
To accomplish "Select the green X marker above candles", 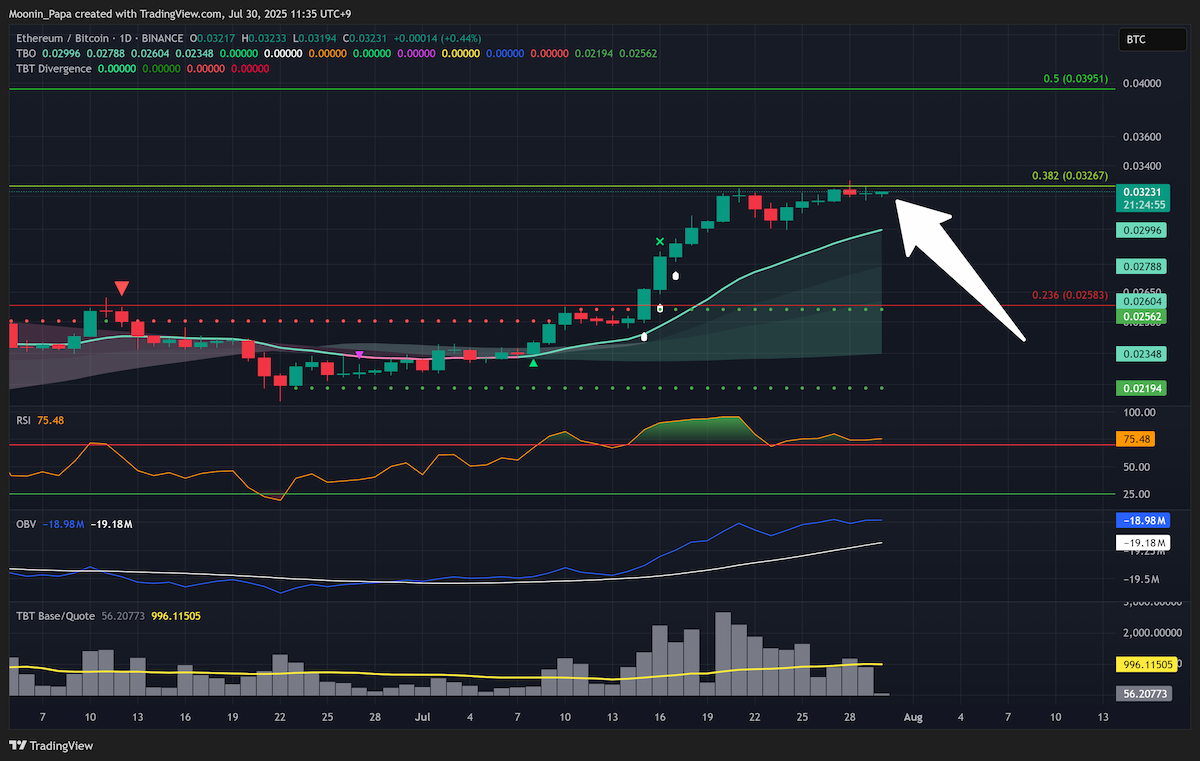I will (660, 242).
